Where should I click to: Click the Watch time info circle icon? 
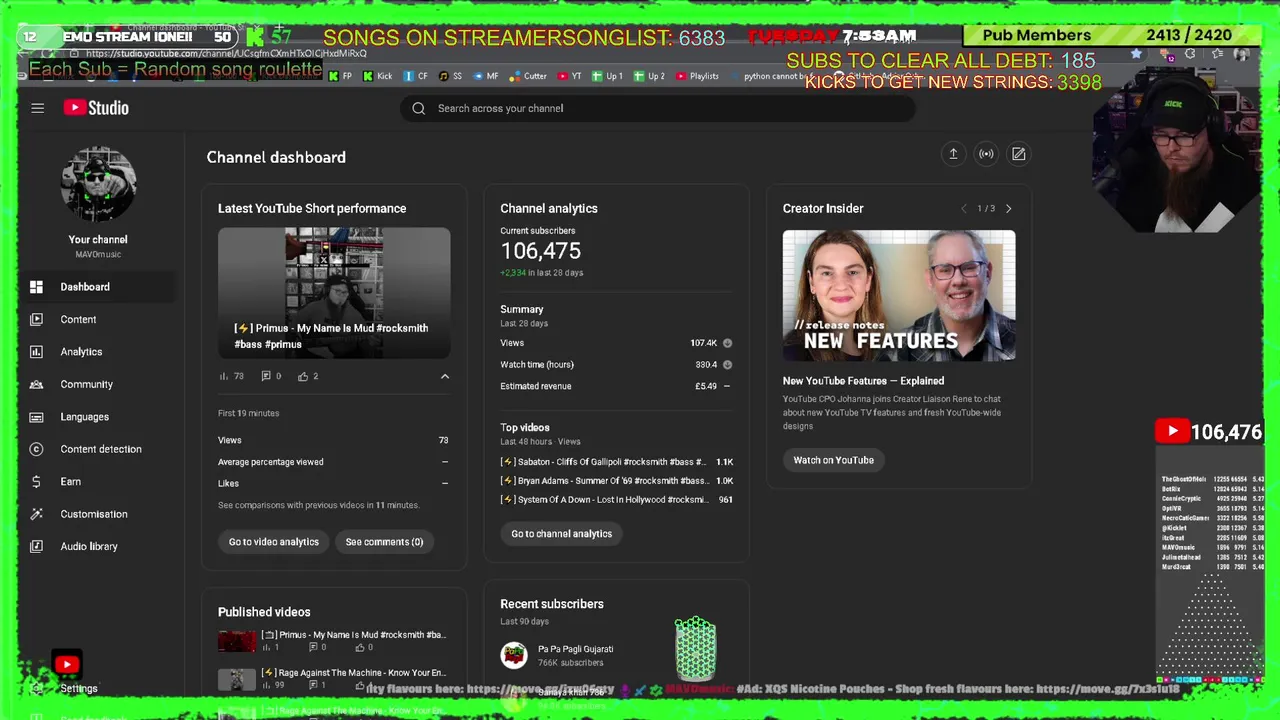pyautogui.click(x=727, y=365)
